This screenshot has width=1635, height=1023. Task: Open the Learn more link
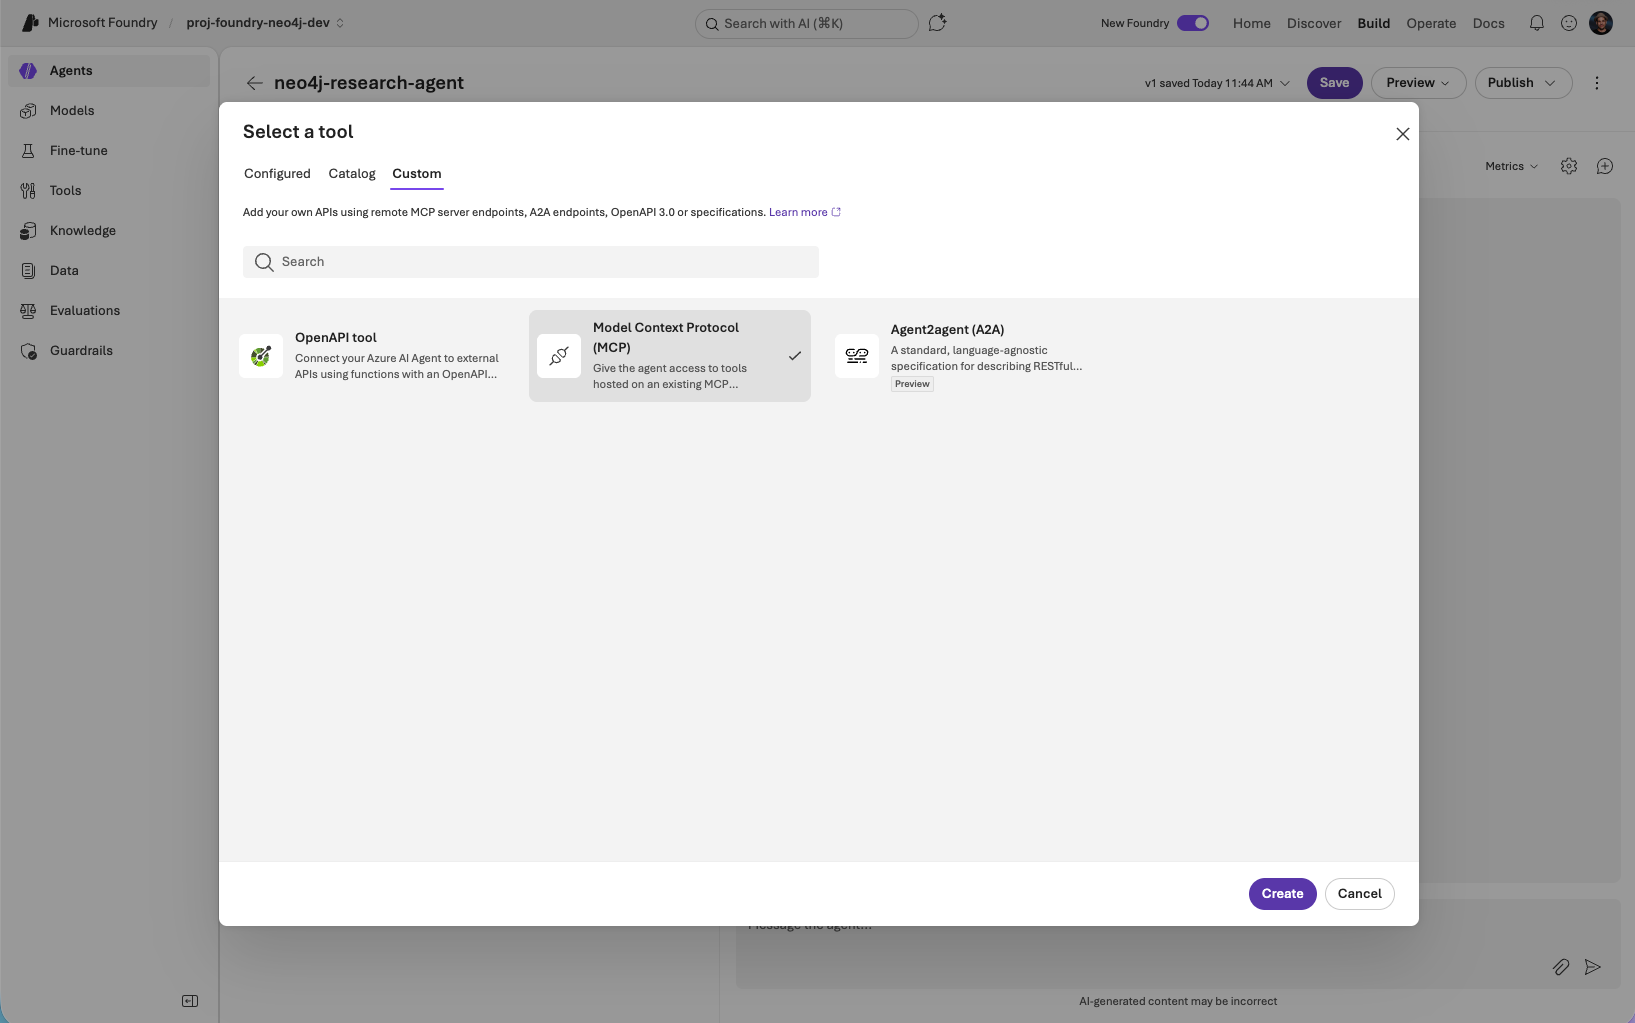(805, 212)
